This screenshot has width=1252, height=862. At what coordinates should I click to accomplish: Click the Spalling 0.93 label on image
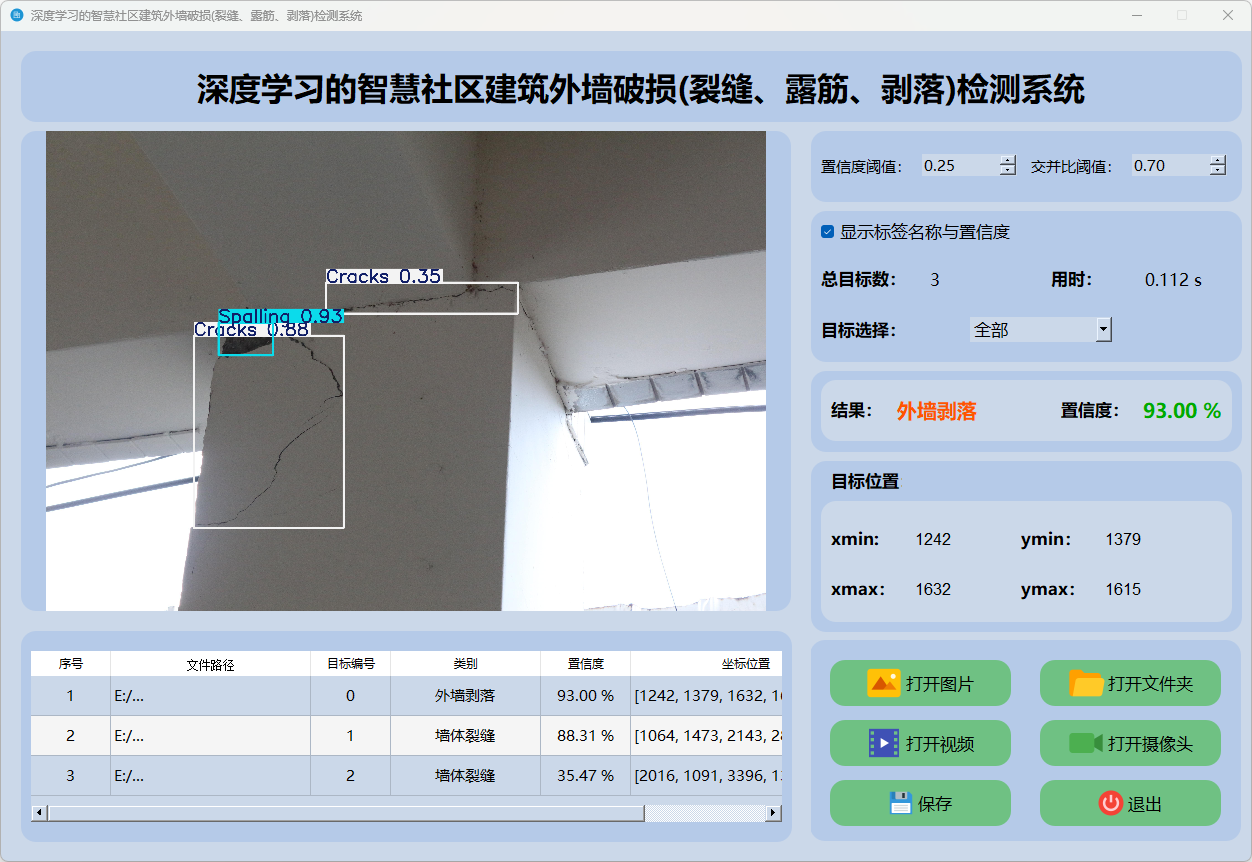[281, 315]
